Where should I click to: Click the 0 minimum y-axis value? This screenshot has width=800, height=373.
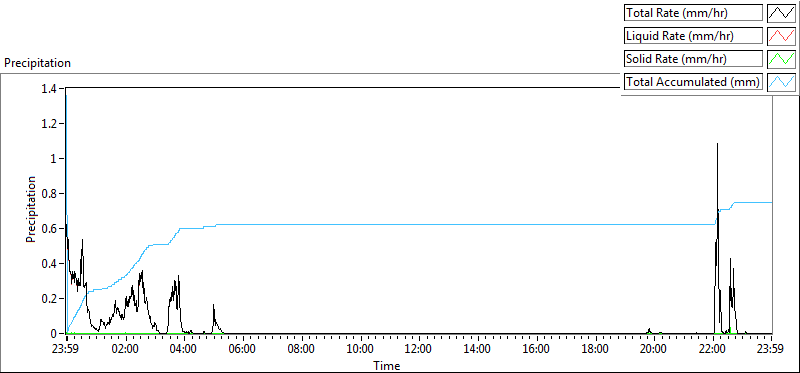pyautogui.click(x=58, y=334)
